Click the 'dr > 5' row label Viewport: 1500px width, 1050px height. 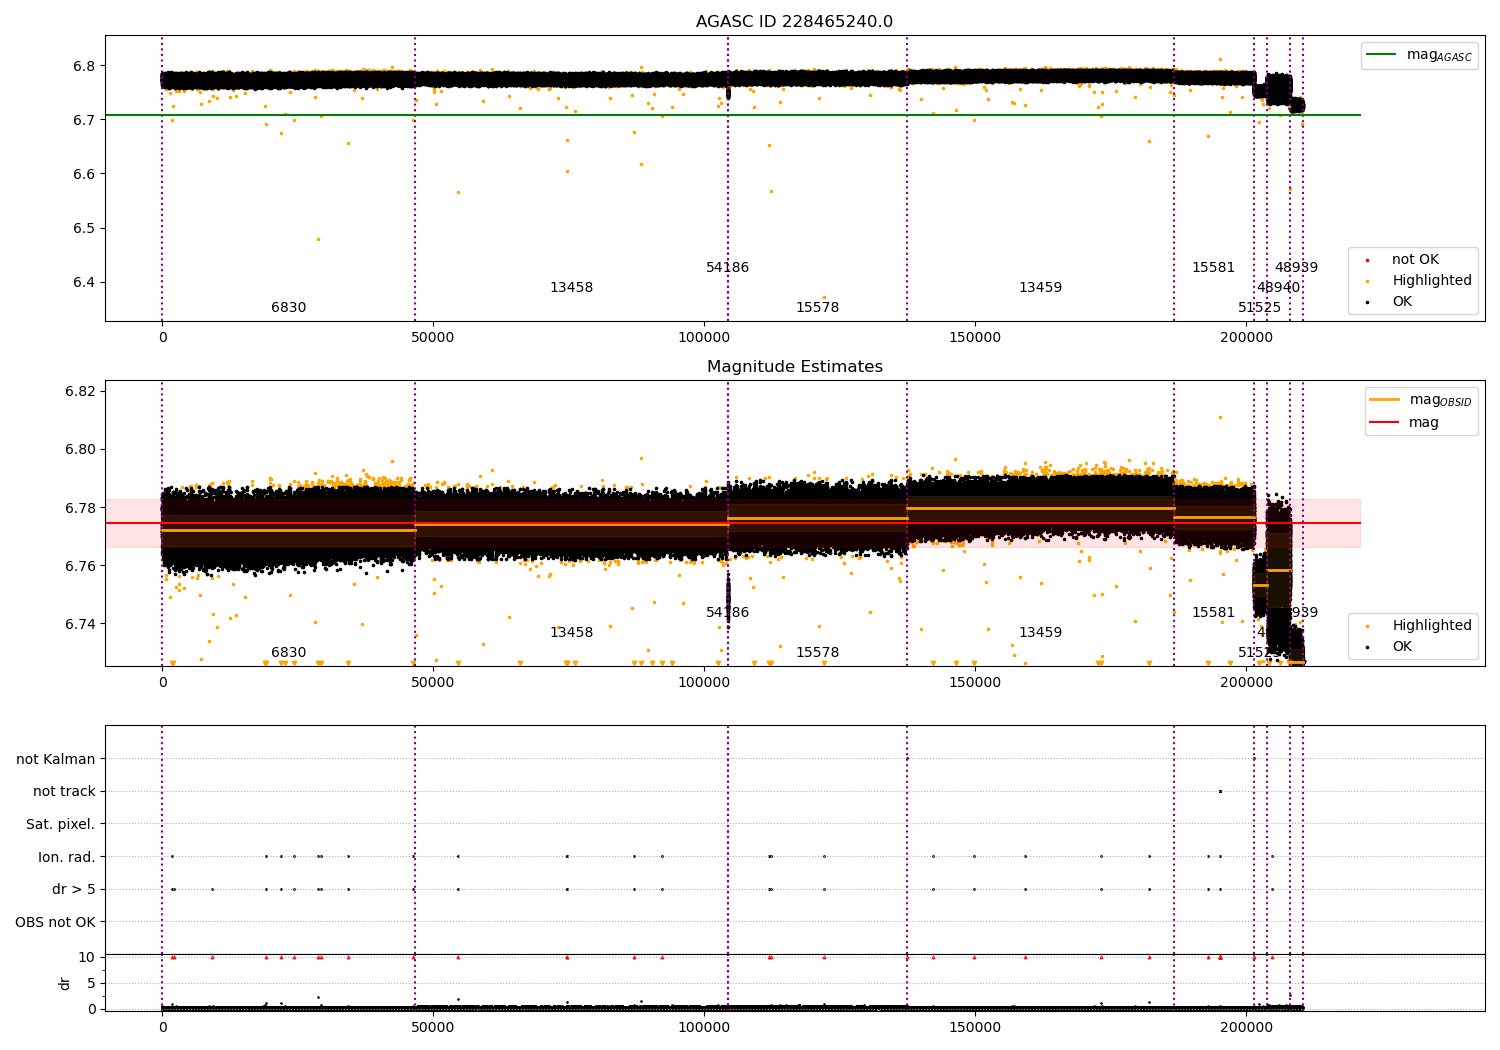click(x=74, y=890)
